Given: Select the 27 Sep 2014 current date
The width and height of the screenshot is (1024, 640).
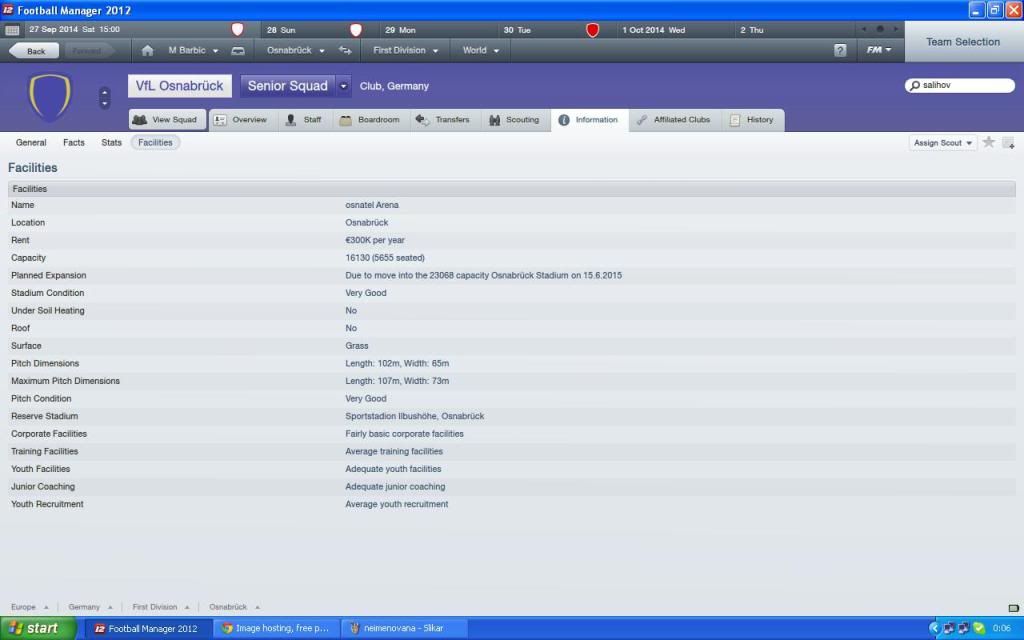Looking at the screenshot, I should 74,29.
